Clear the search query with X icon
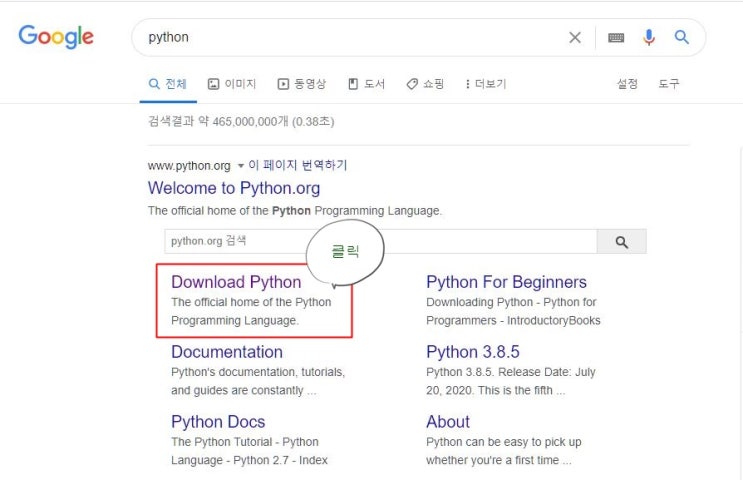This screenshot has width=743, height=480. coord(575,37)
